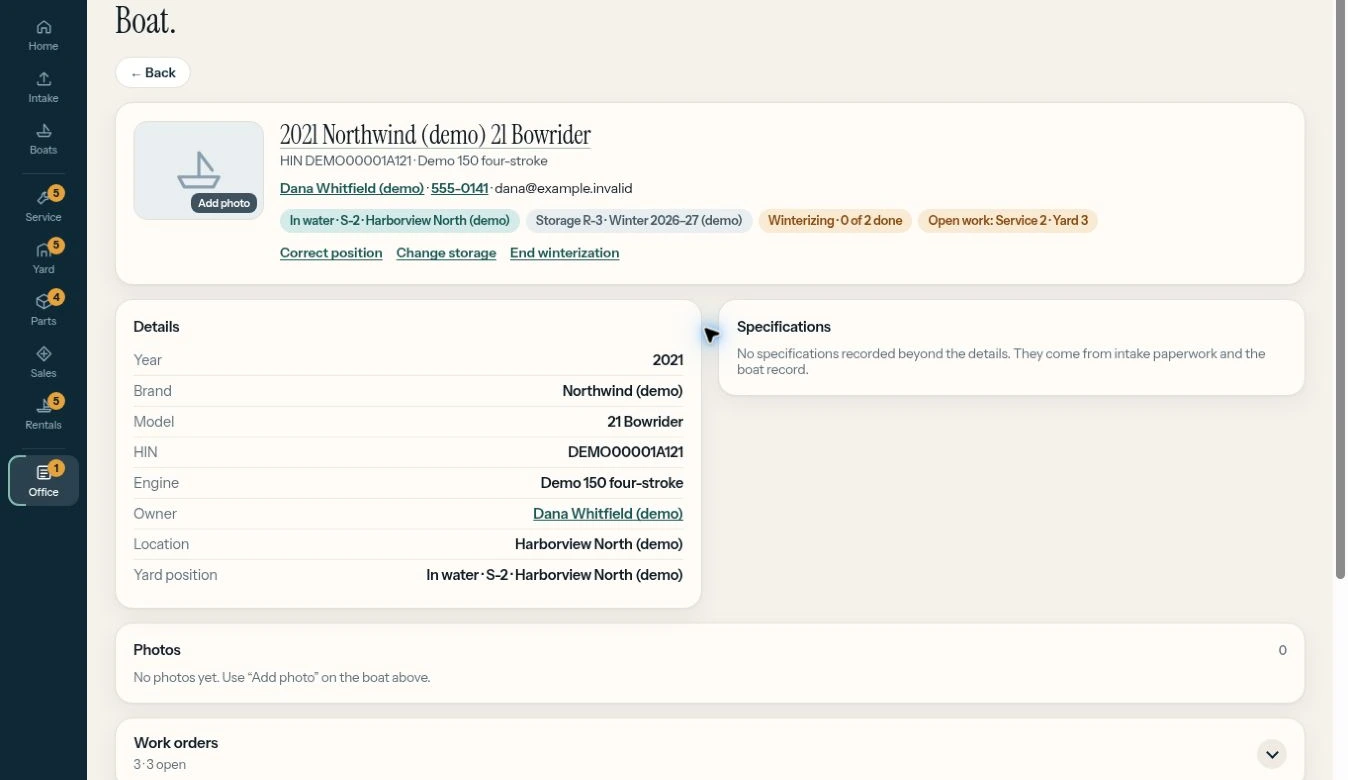Open the Office sidebar icon
Screen dimensions: 1348x780
44,480
